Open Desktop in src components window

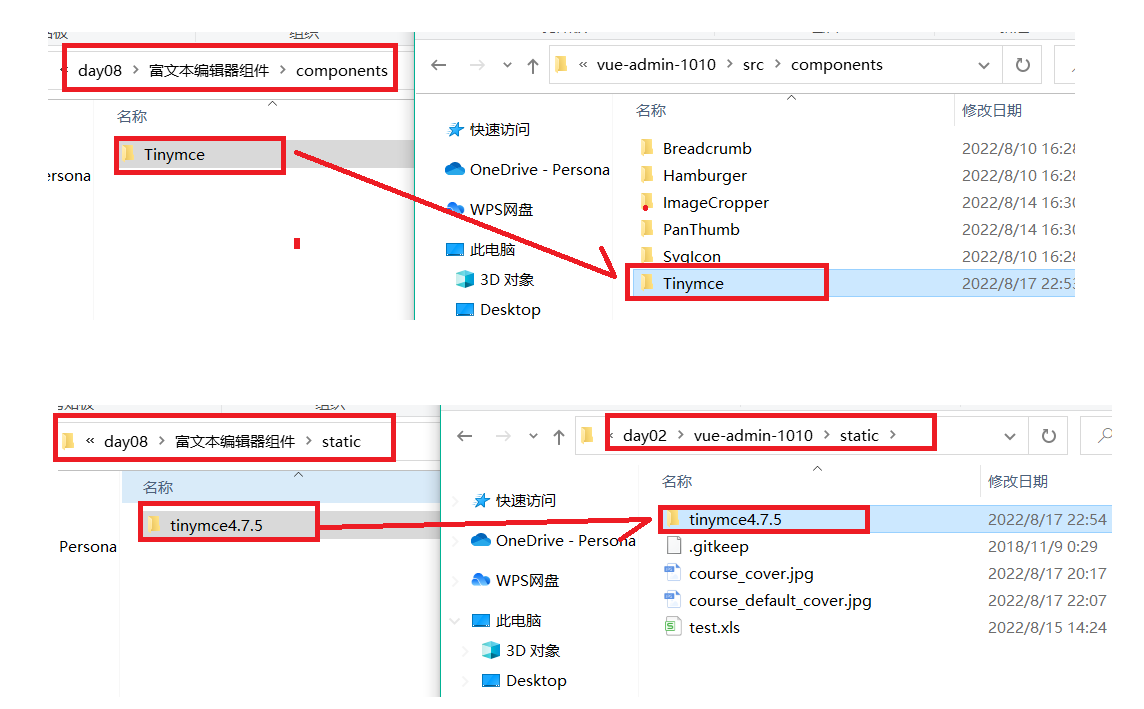pos(510,309)
